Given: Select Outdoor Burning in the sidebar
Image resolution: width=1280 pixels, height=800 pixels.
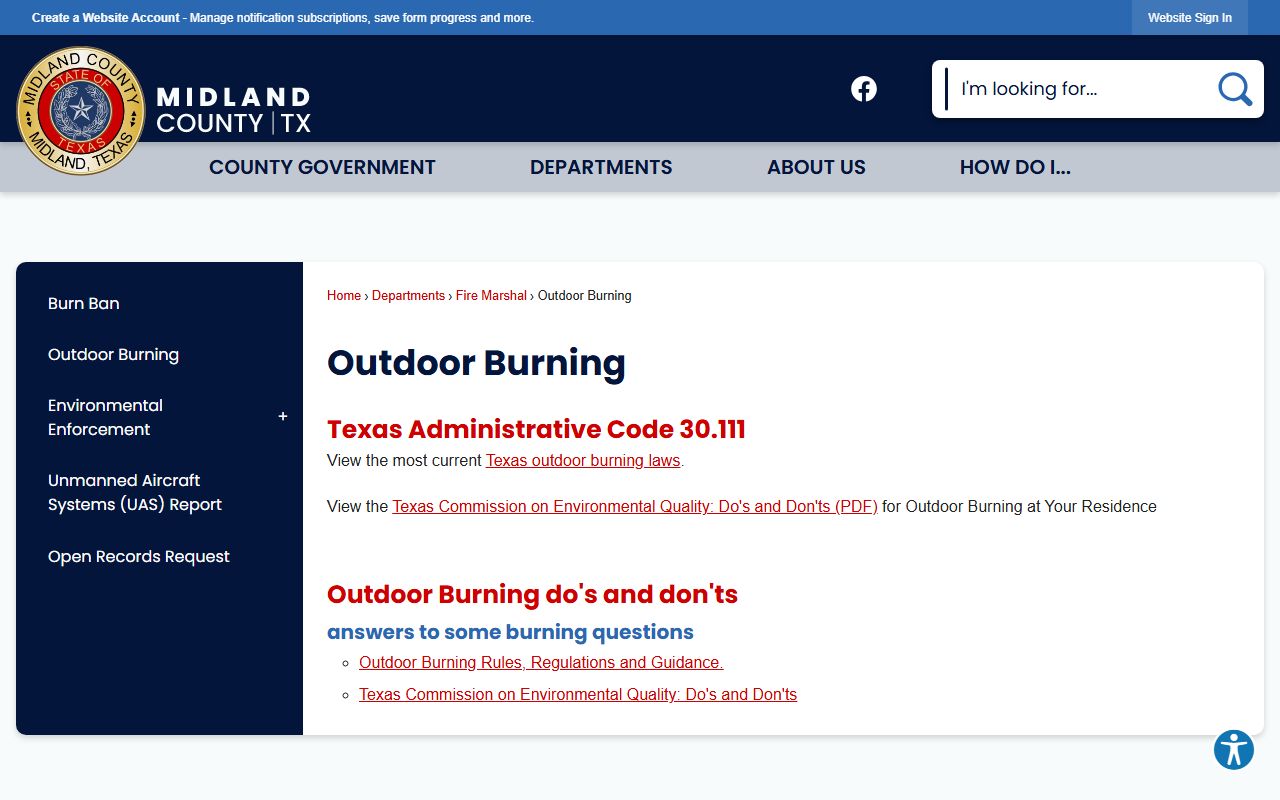Looking at the screenshot, I should click(113, 355).
